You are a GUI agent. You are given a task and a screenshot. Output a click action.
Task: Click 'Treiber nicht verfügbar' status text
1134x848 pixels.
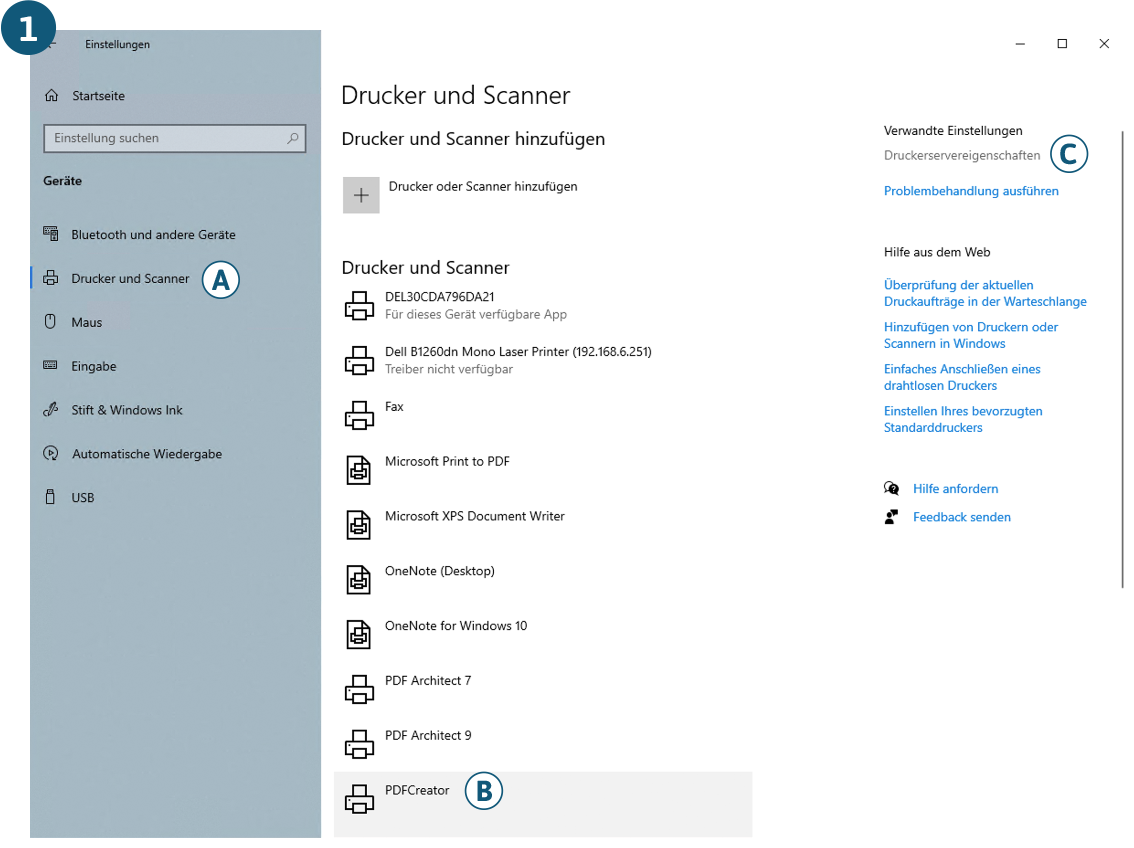tap(448, 369)
